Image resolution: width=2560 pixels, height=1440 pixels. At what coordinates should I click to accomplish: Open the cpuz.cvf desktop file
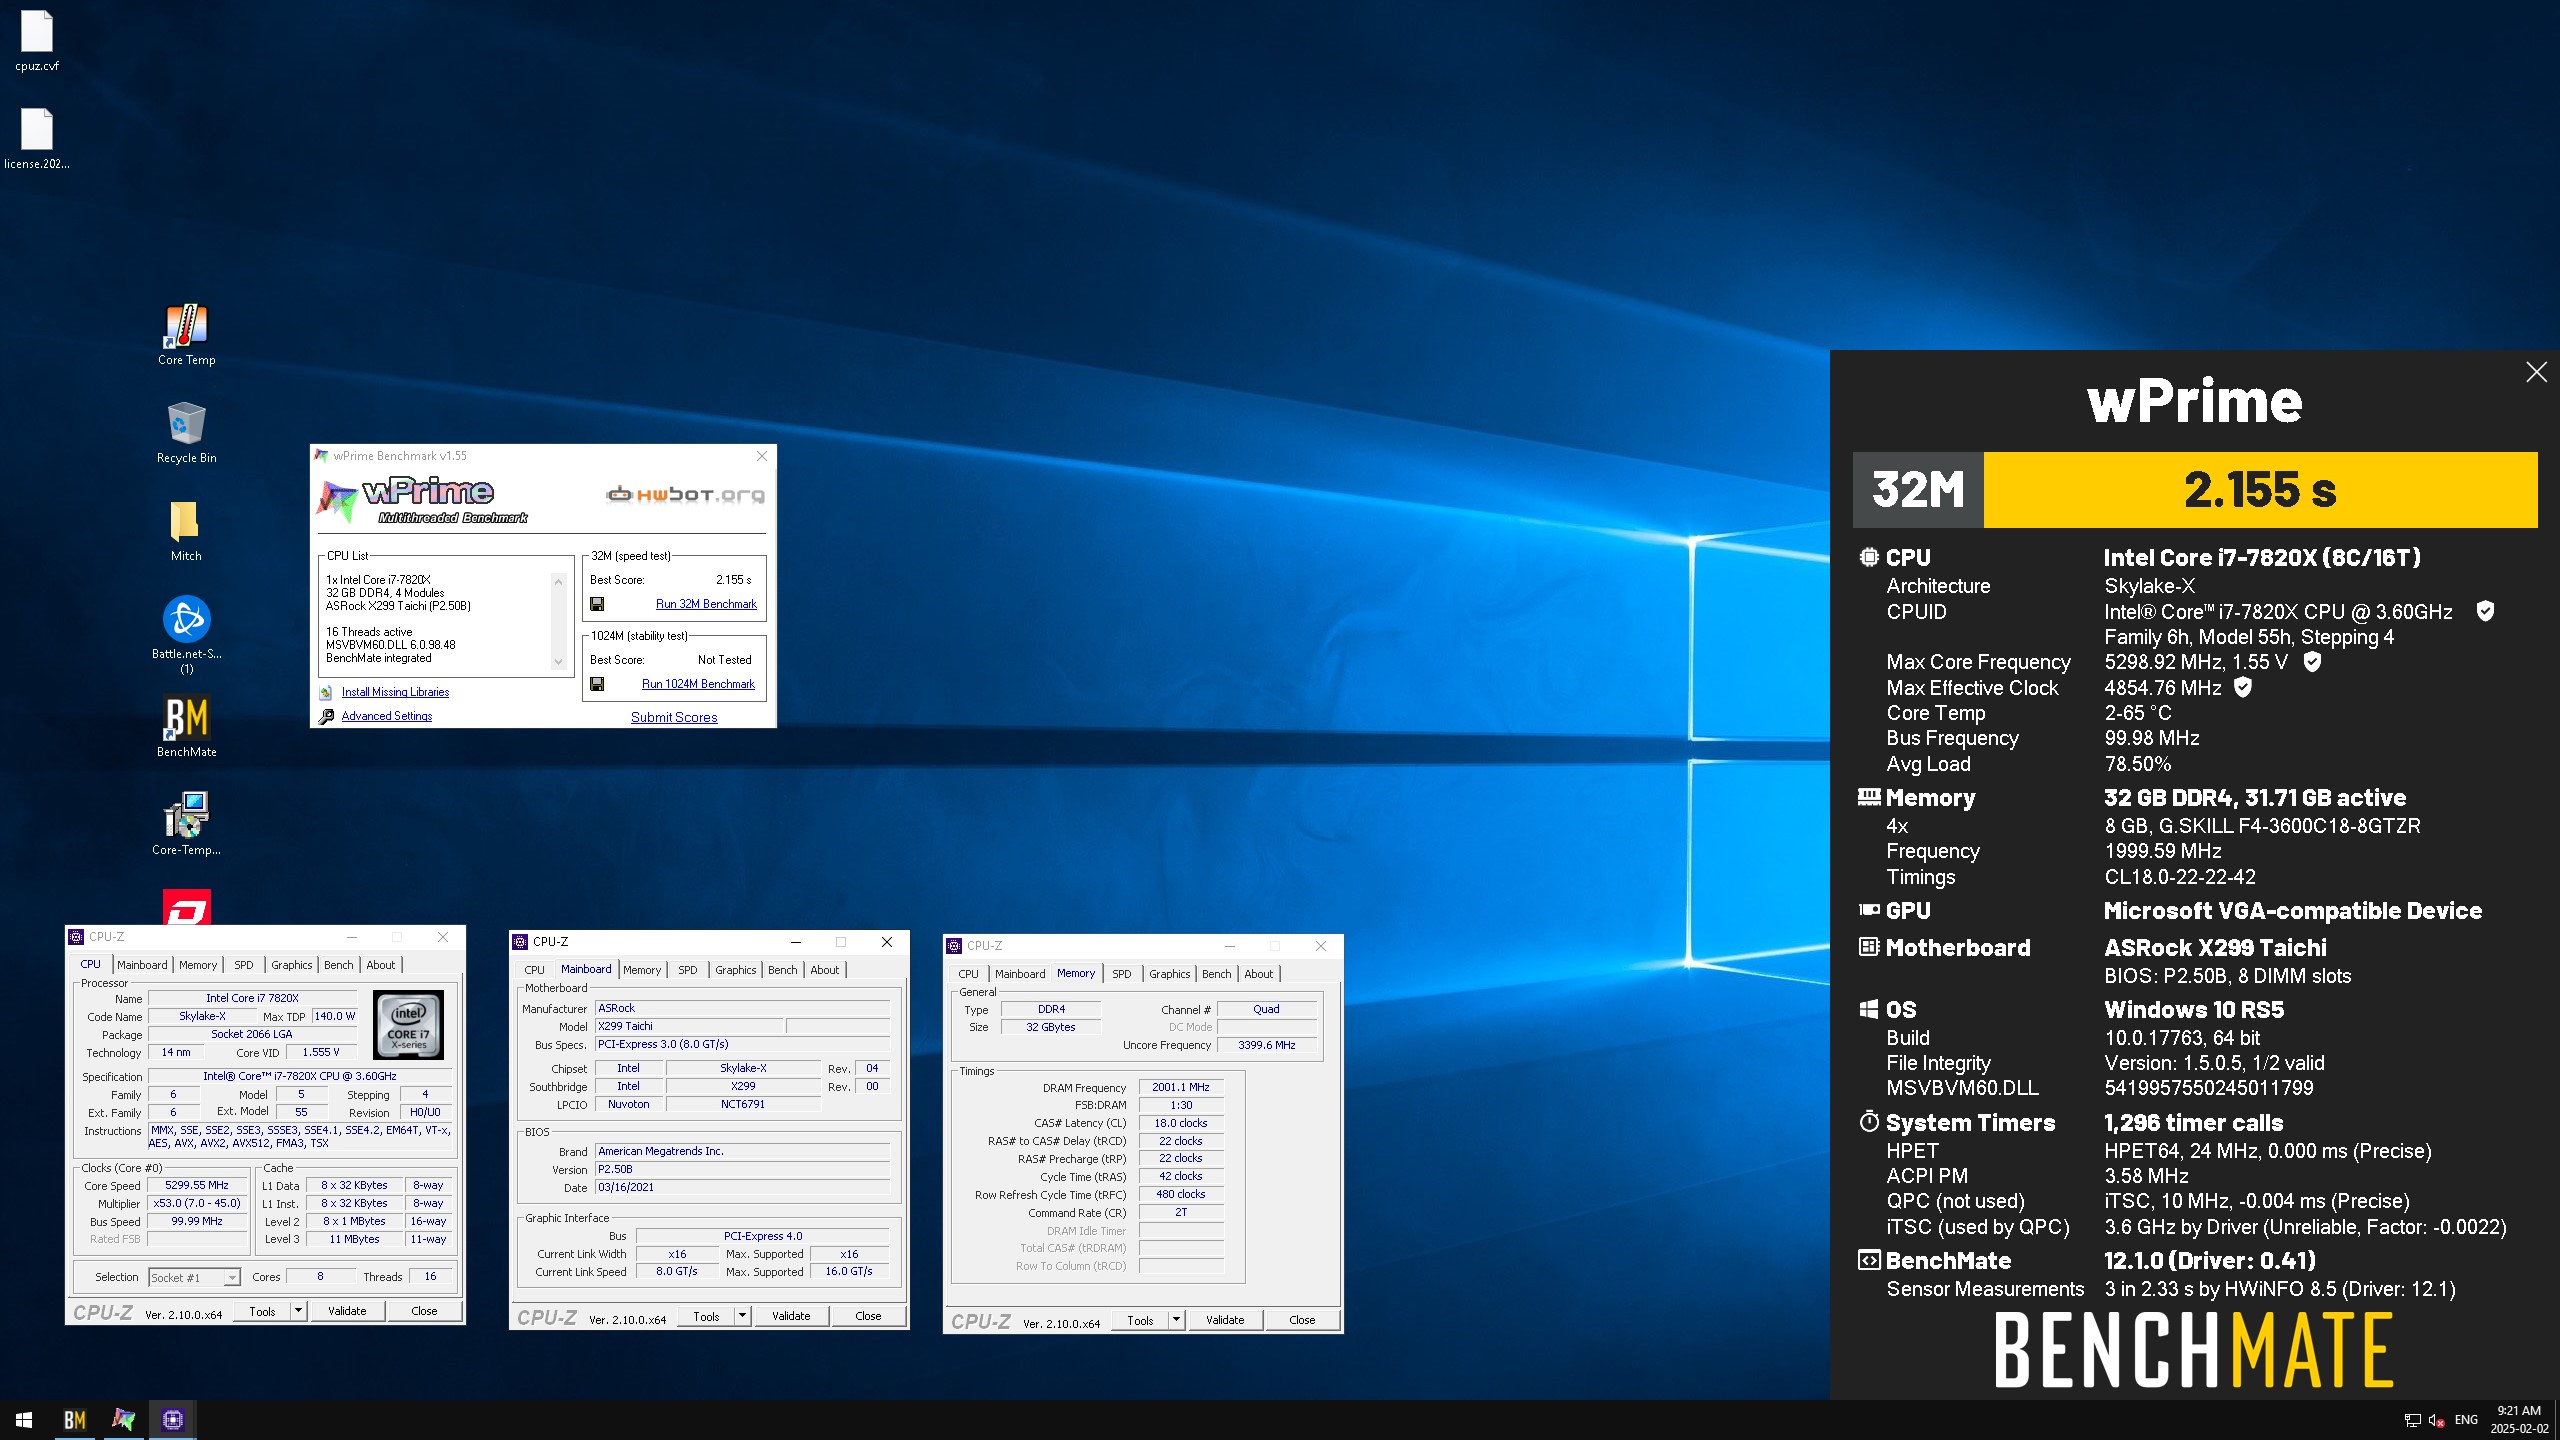pos(37,40)
